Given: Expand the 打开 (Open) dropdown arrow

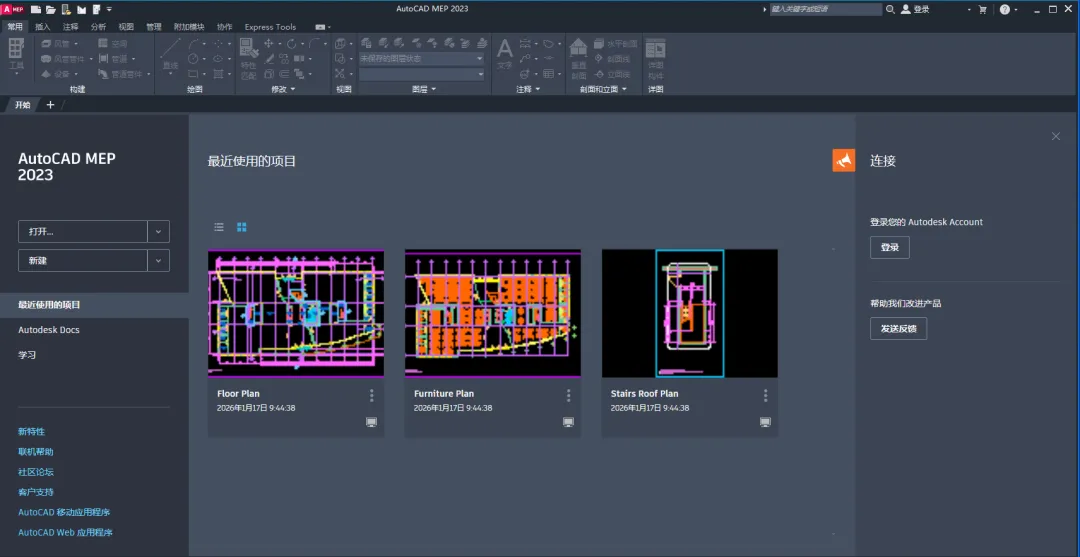Looking at the screenshot, I should tap(158, 231).
